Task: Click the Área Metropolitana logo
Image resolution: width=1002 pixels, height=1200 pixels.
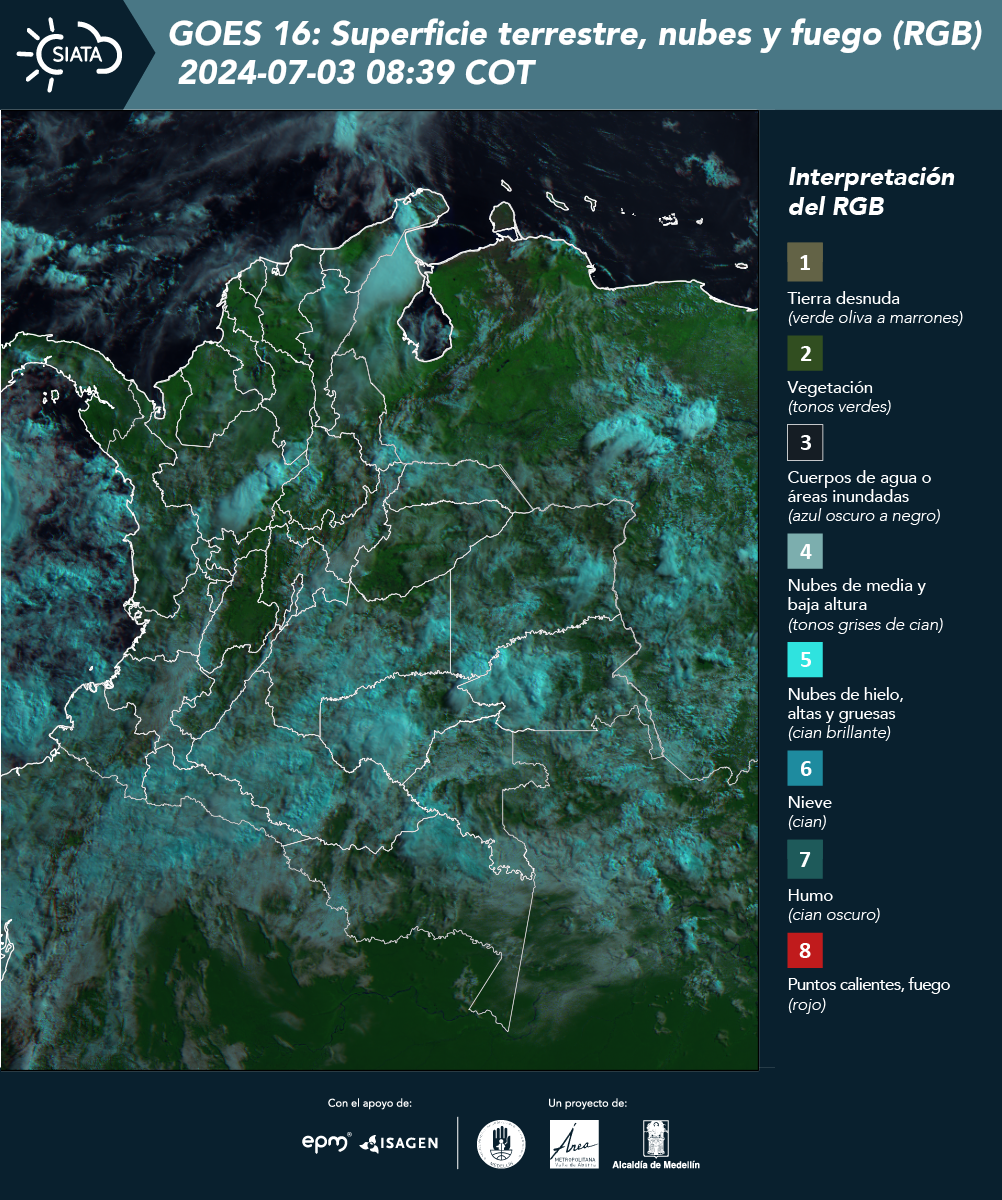Action: point(575,1144)
